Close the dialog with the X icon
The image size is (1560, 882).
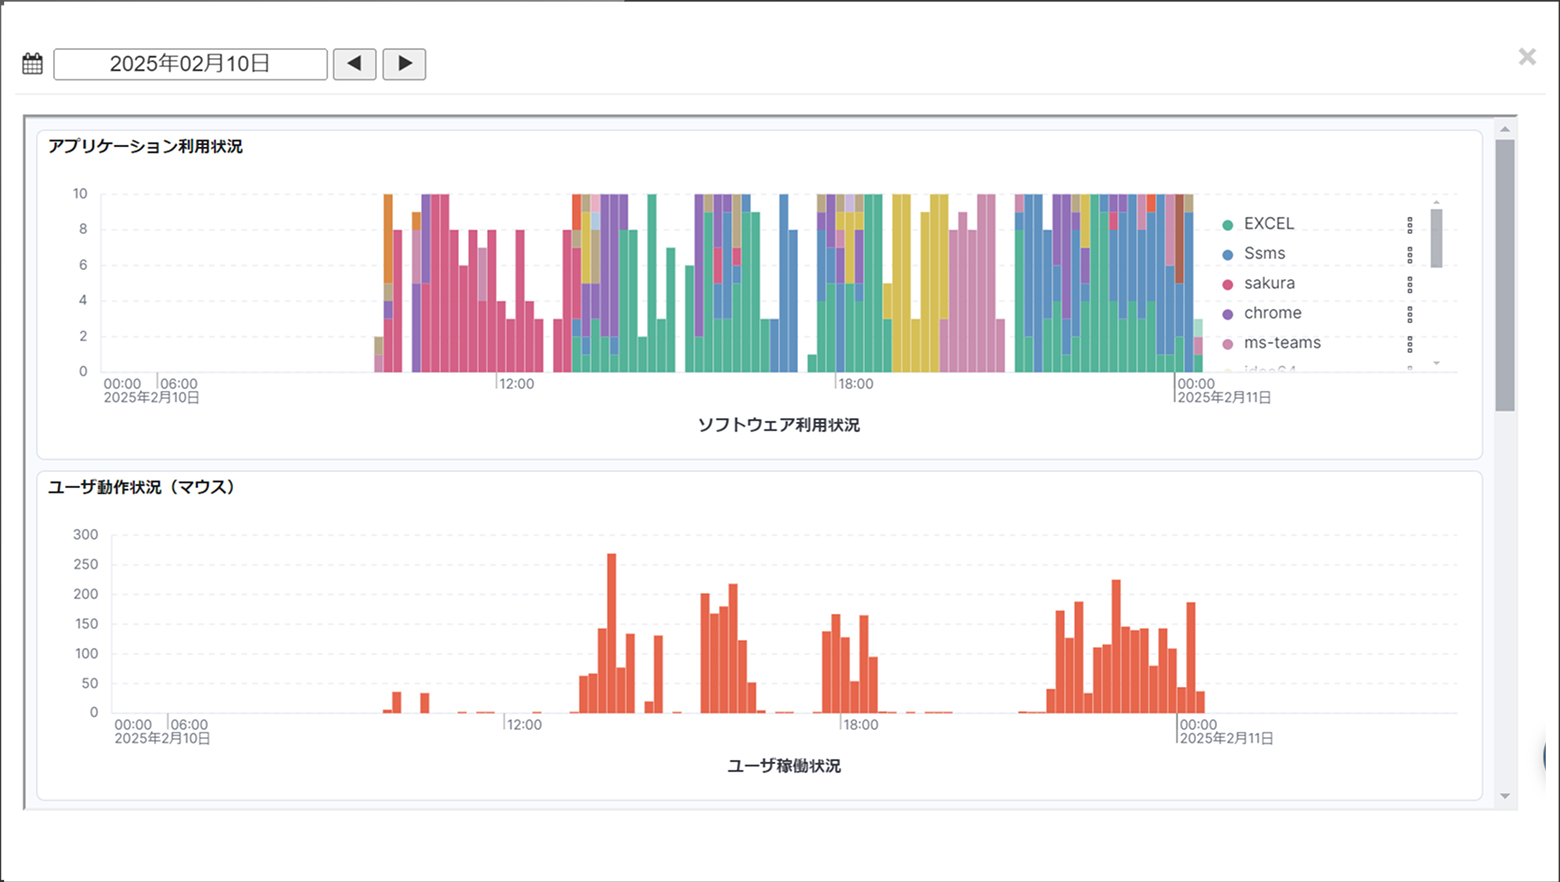point(1526,57)
